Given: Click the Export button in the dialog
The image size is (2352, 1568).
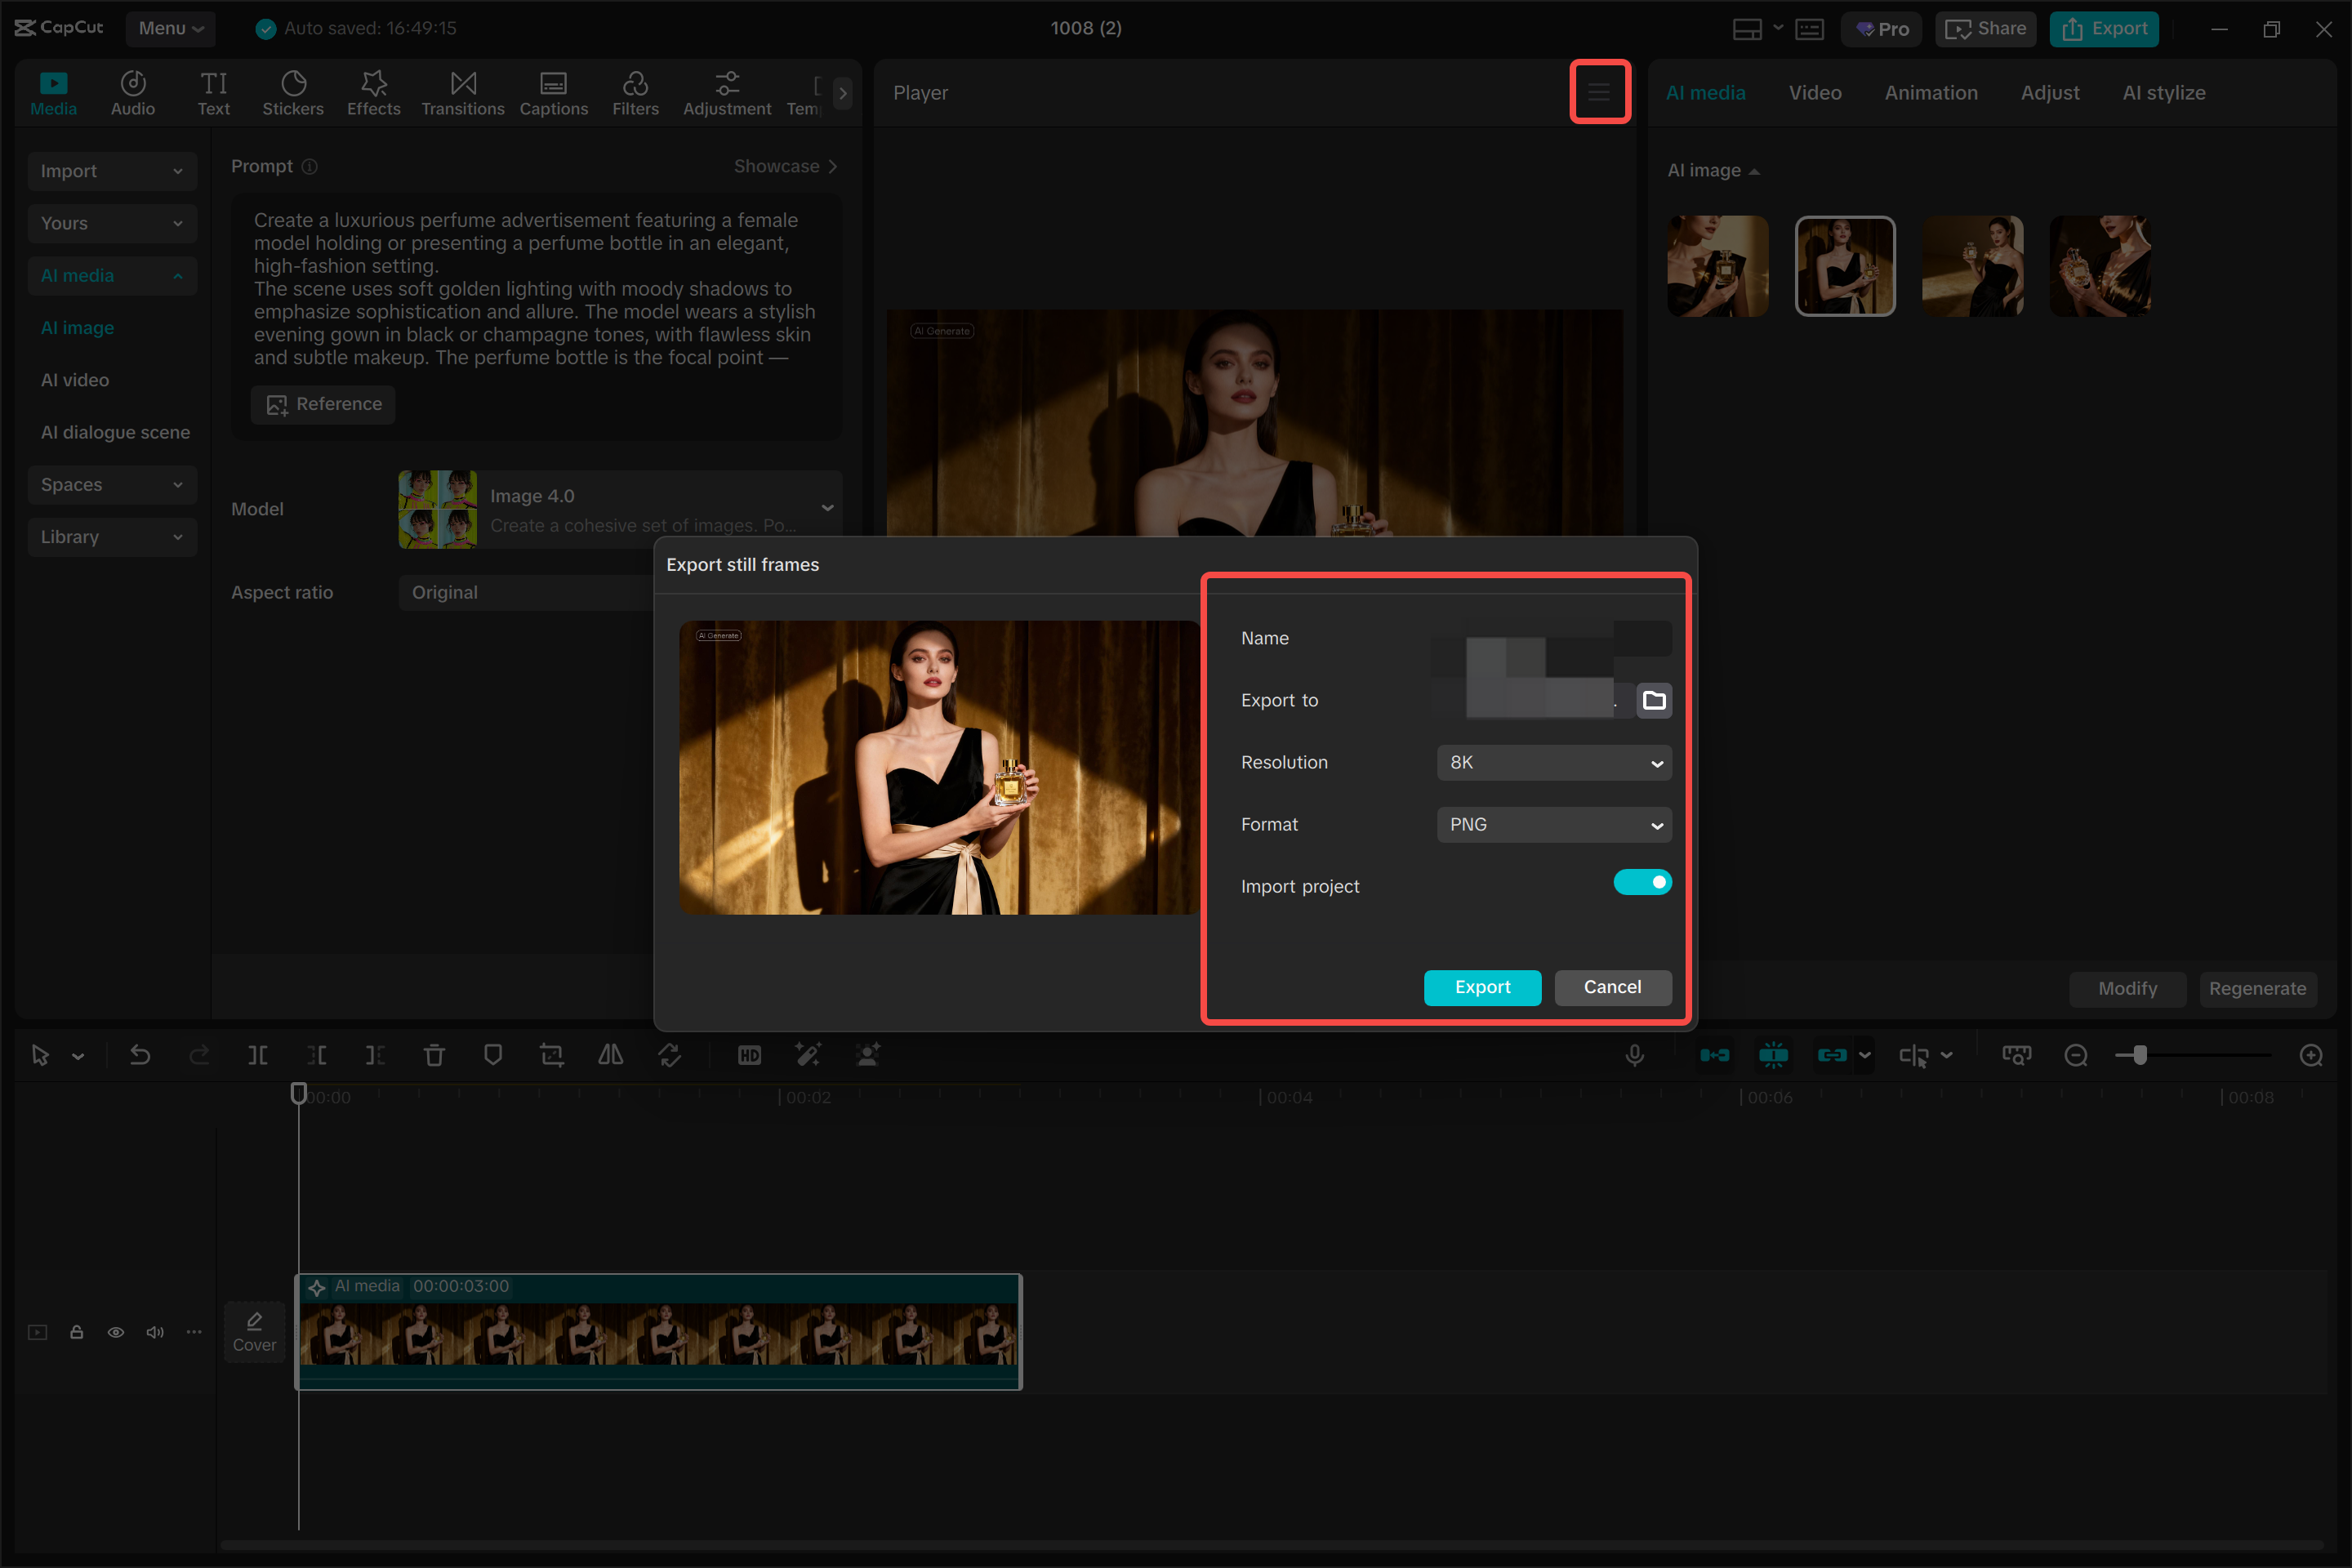Looking at the screenshot, I should click(1483, 987).
